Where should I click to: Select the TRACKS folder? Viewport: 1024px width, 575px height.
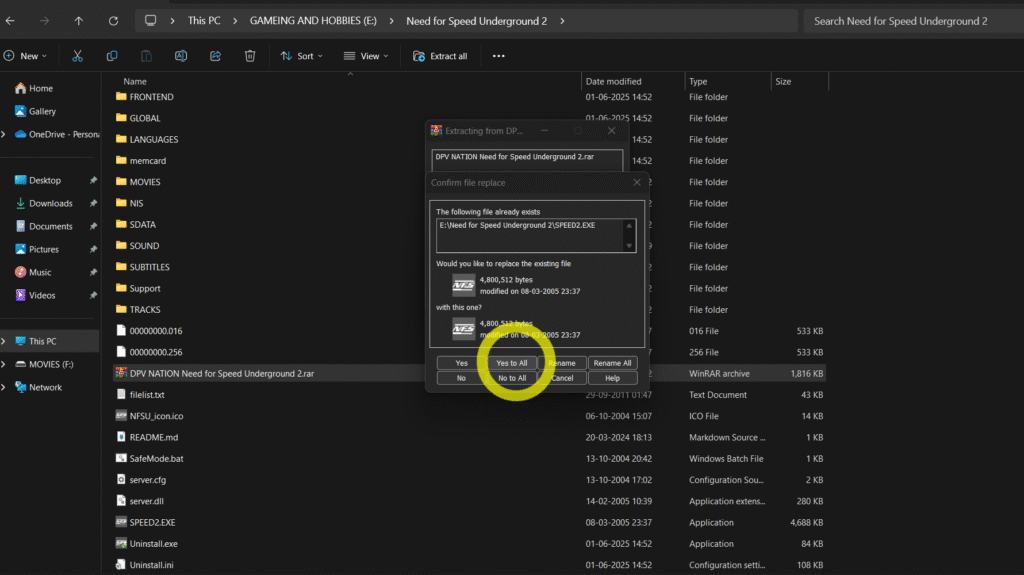click(x=138, y=310)
